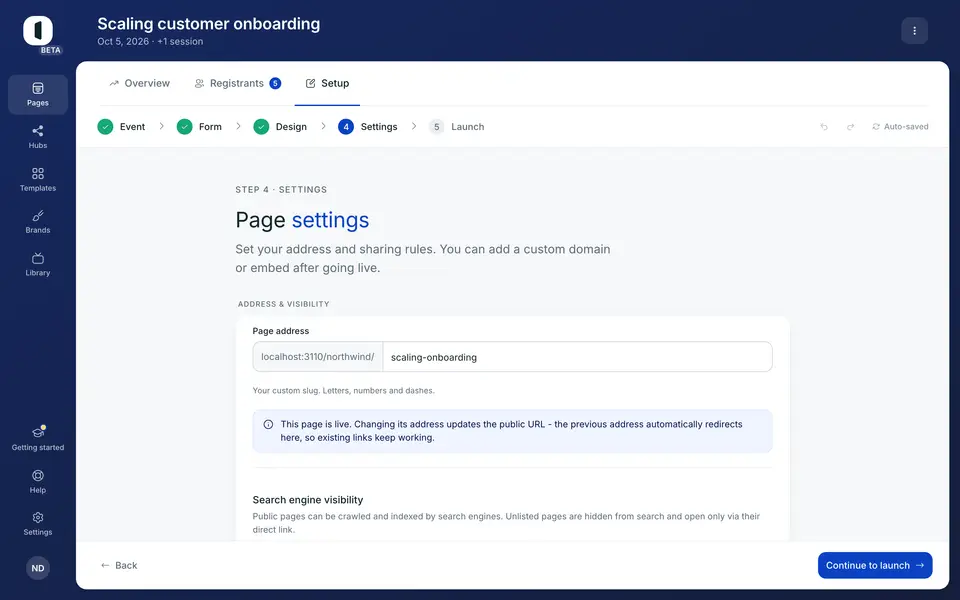The width and height of the screenshot is (960, 600).
Task: Click Continue to launch button
Action: point(875,565)
